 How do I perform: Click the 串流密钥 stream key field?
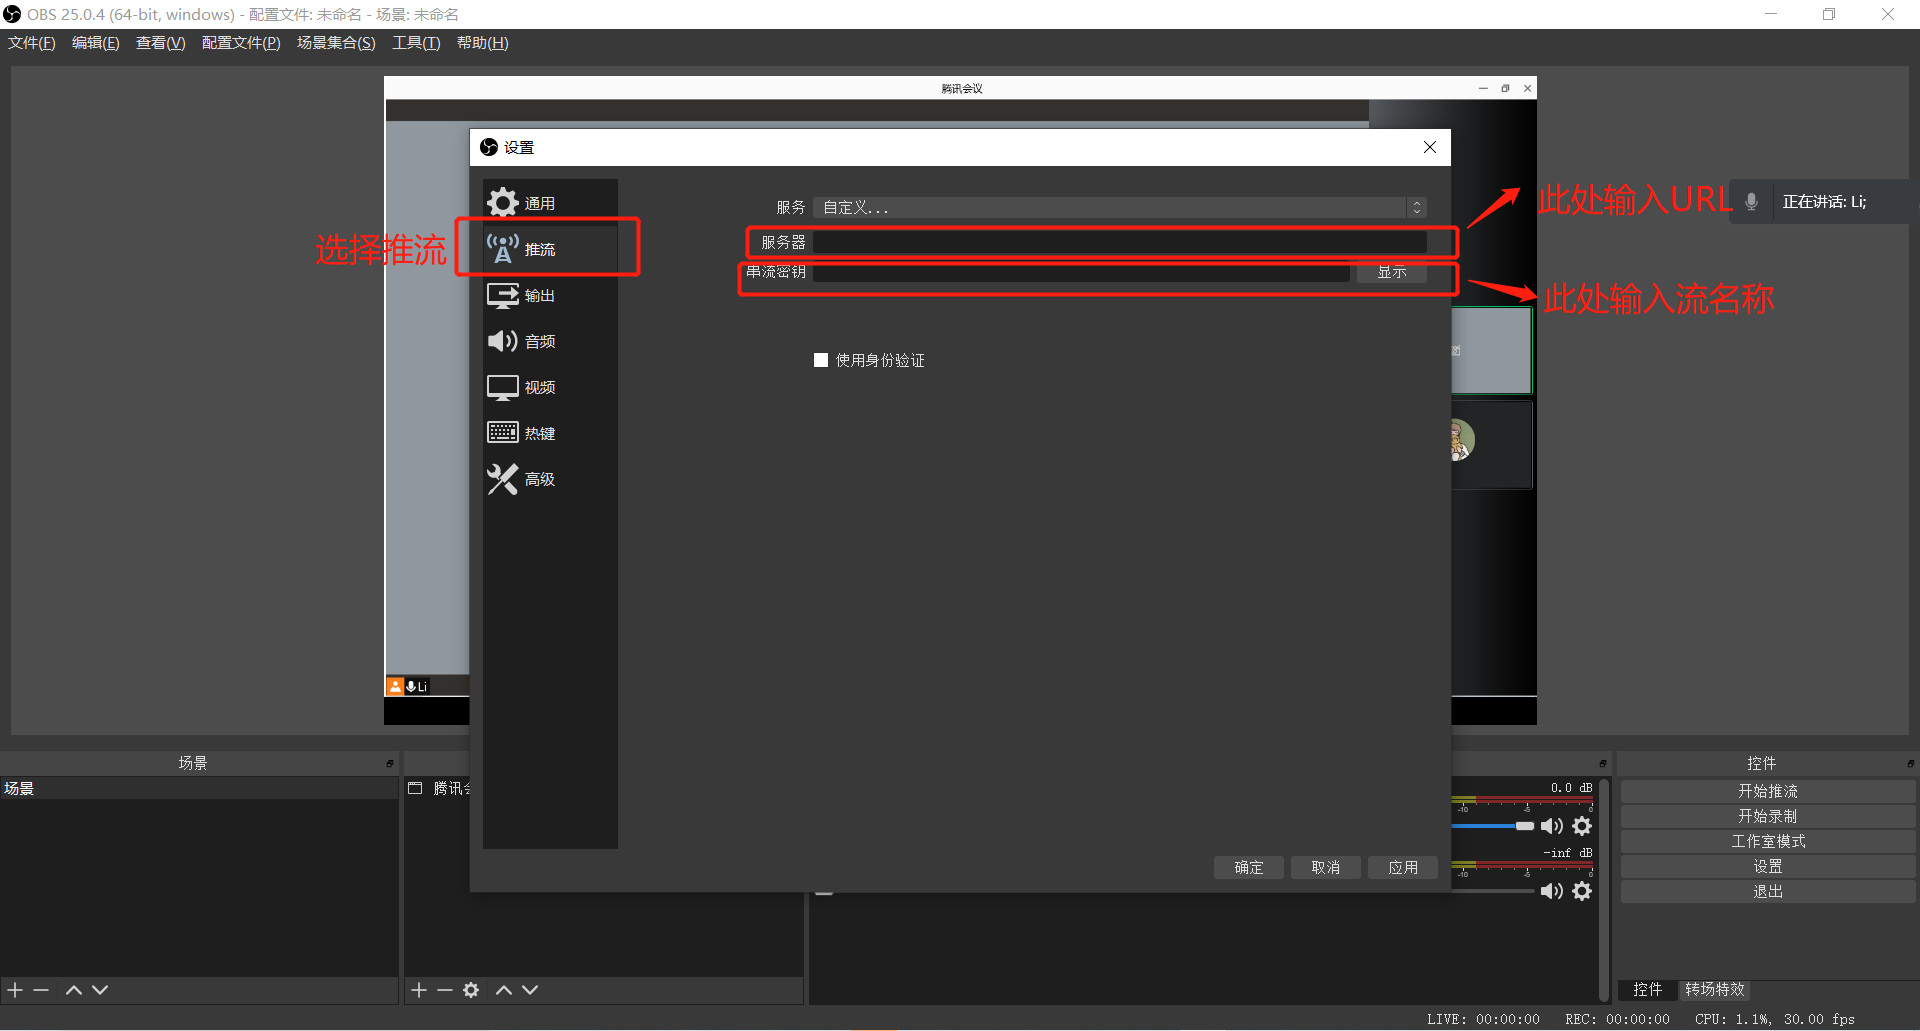click(x=1082, y=272)
